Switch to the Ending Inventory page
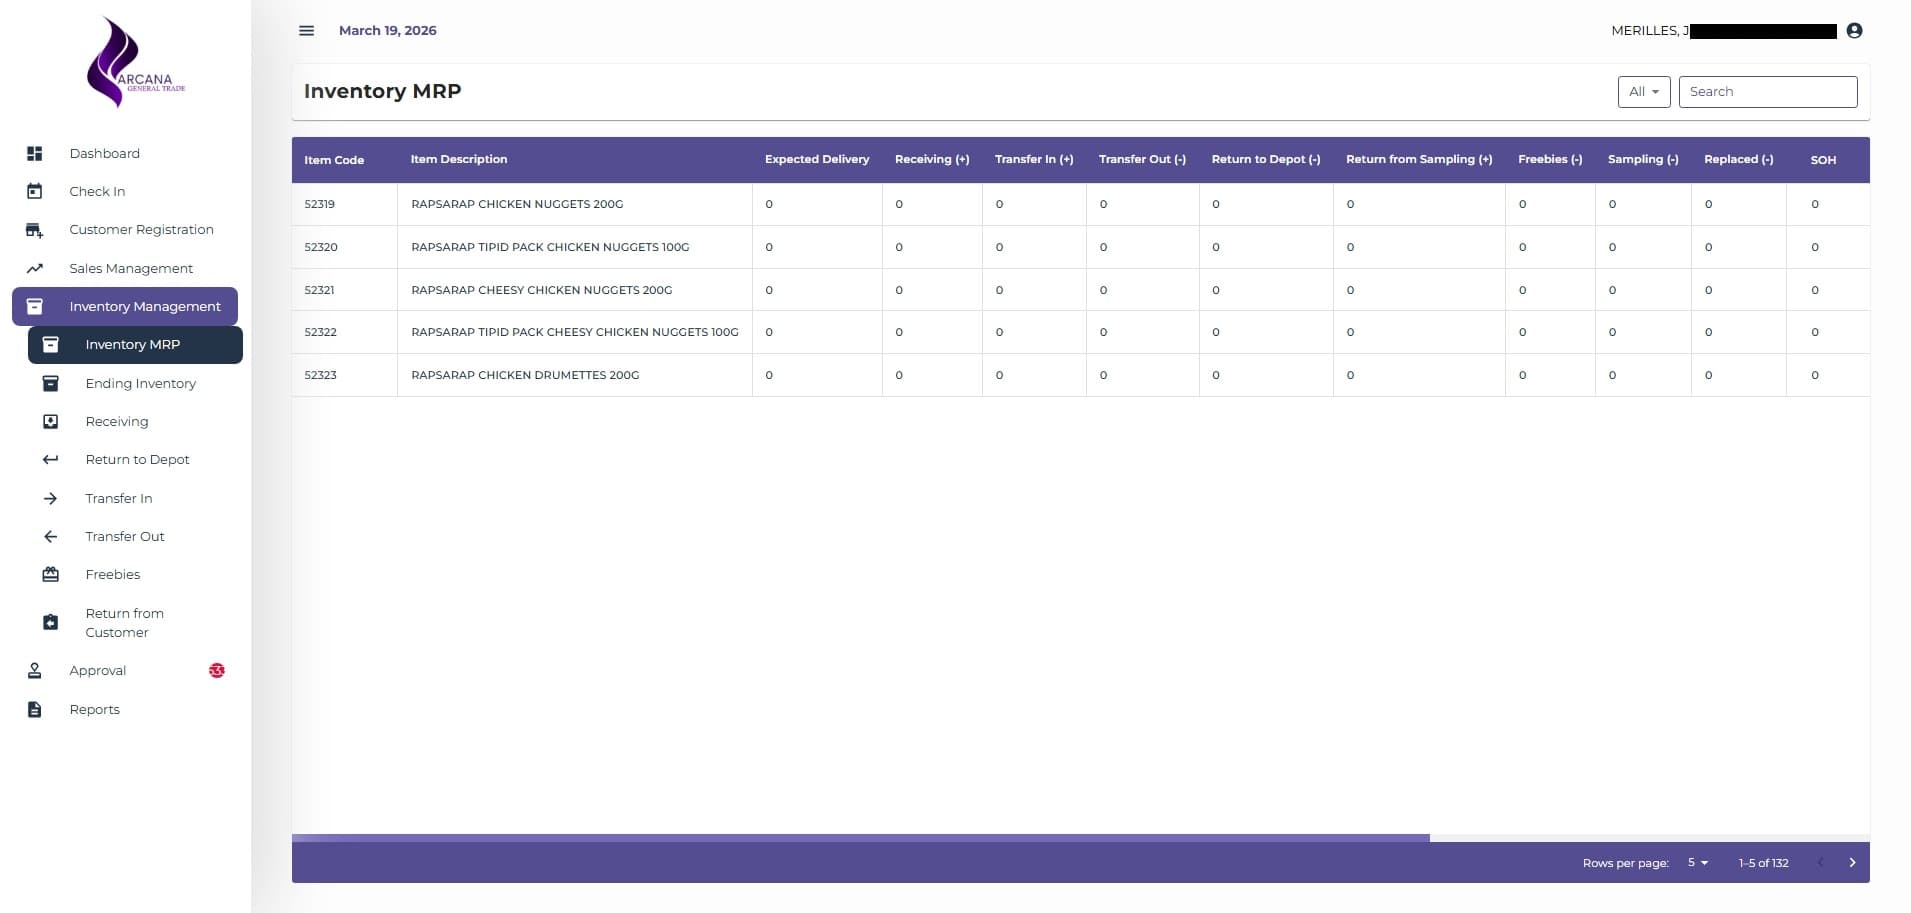The height and width of the screenshot is (913, 1911). coord(140,383)
